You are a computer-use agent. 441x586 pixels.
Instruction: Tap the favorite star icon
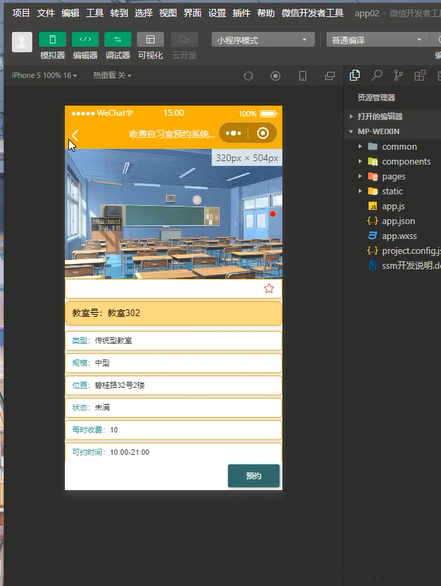pyautogui.click(x=269, y=289)
